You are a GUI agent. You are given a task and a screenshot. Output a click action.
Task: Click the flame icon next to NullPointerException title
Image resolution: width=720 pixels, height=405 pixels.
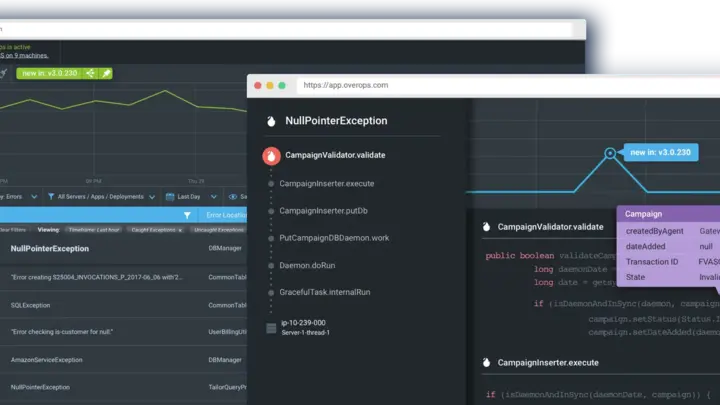click(x=270, y=121)
